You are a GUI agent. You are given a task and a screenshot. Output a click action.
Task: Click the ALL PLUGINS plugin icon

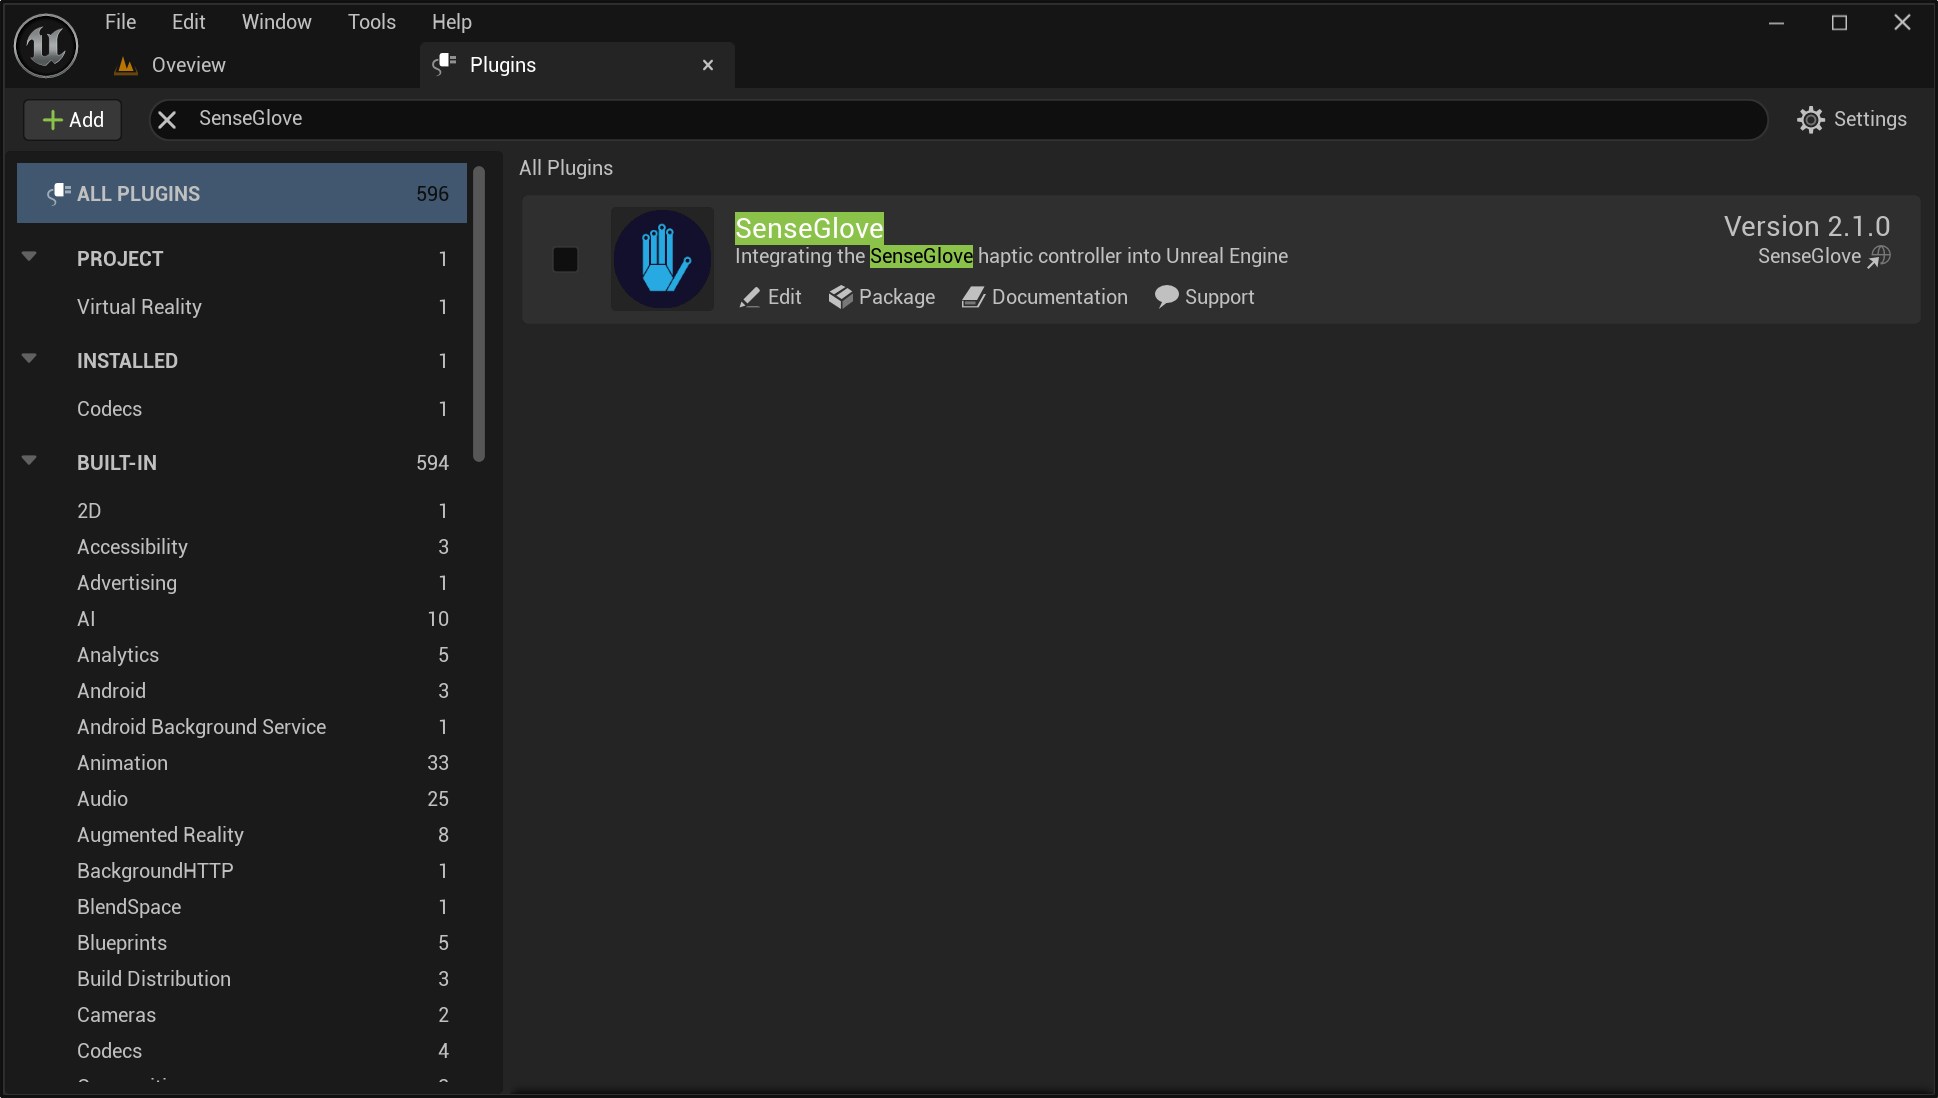59,192
